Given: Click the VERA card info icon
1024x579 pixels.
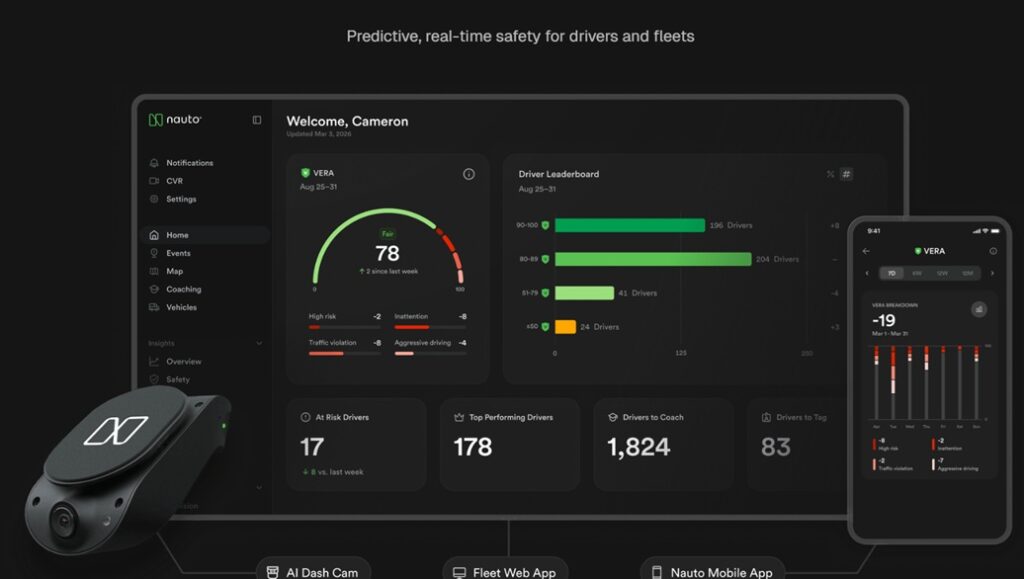Looking at the screenshot, I should (469, 174).
